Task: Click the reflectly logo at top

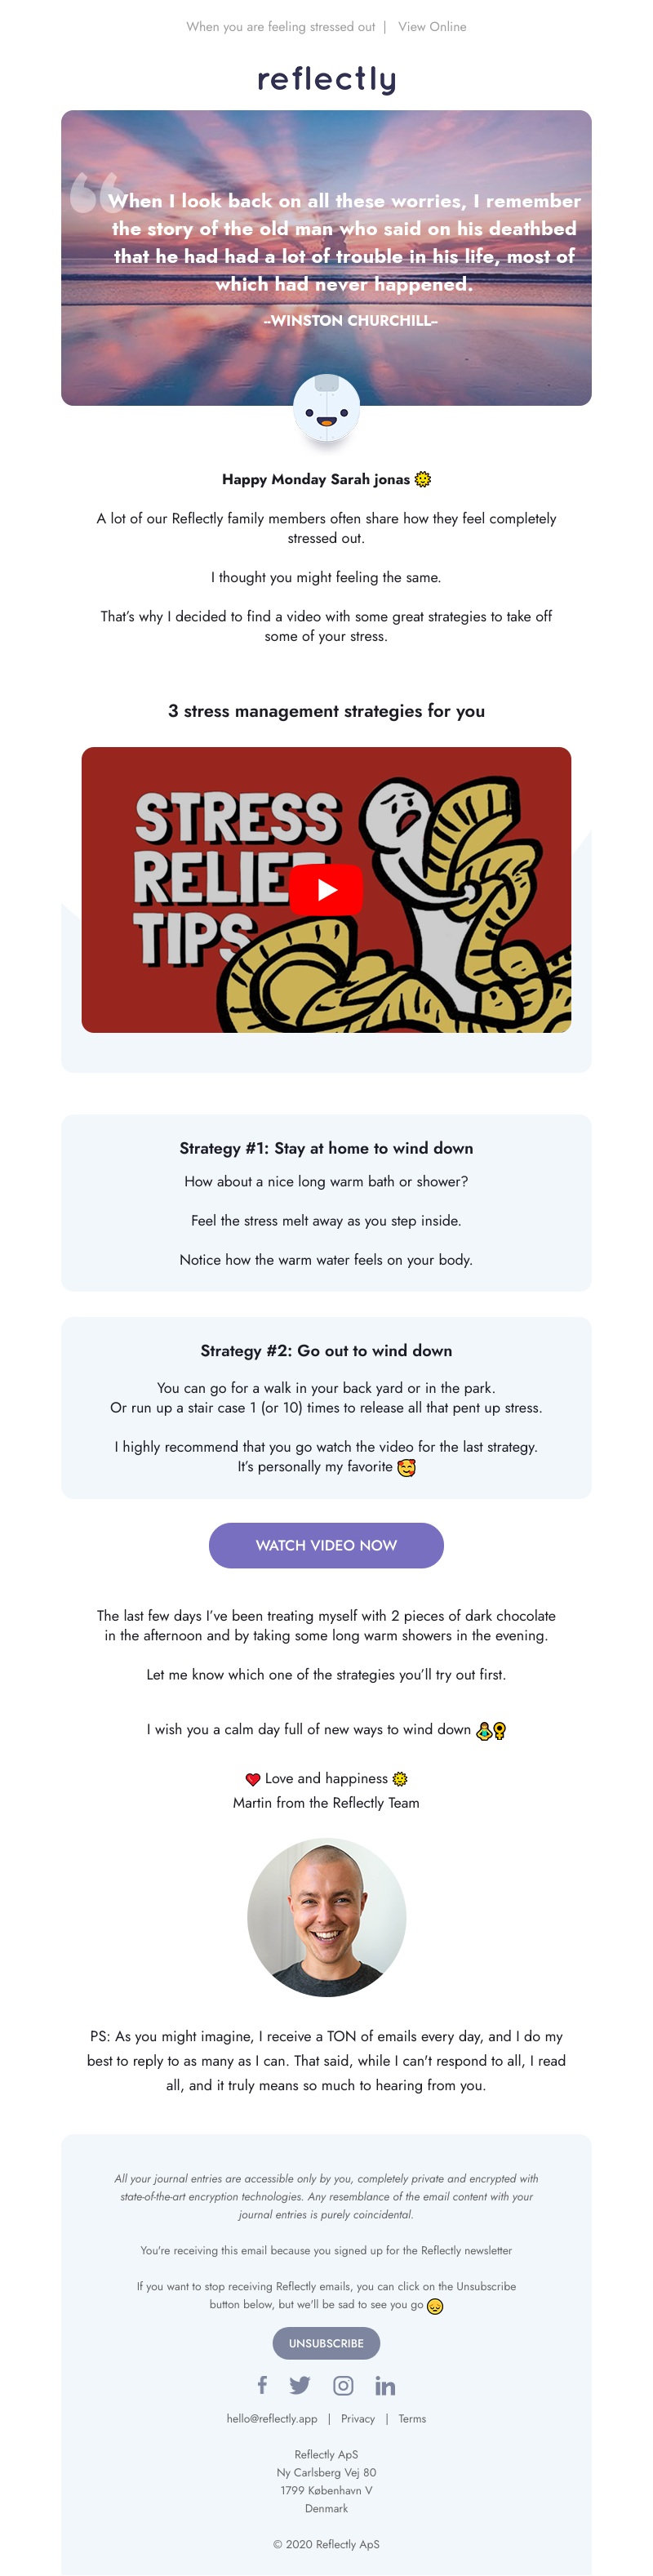Action: pos(326,79)
